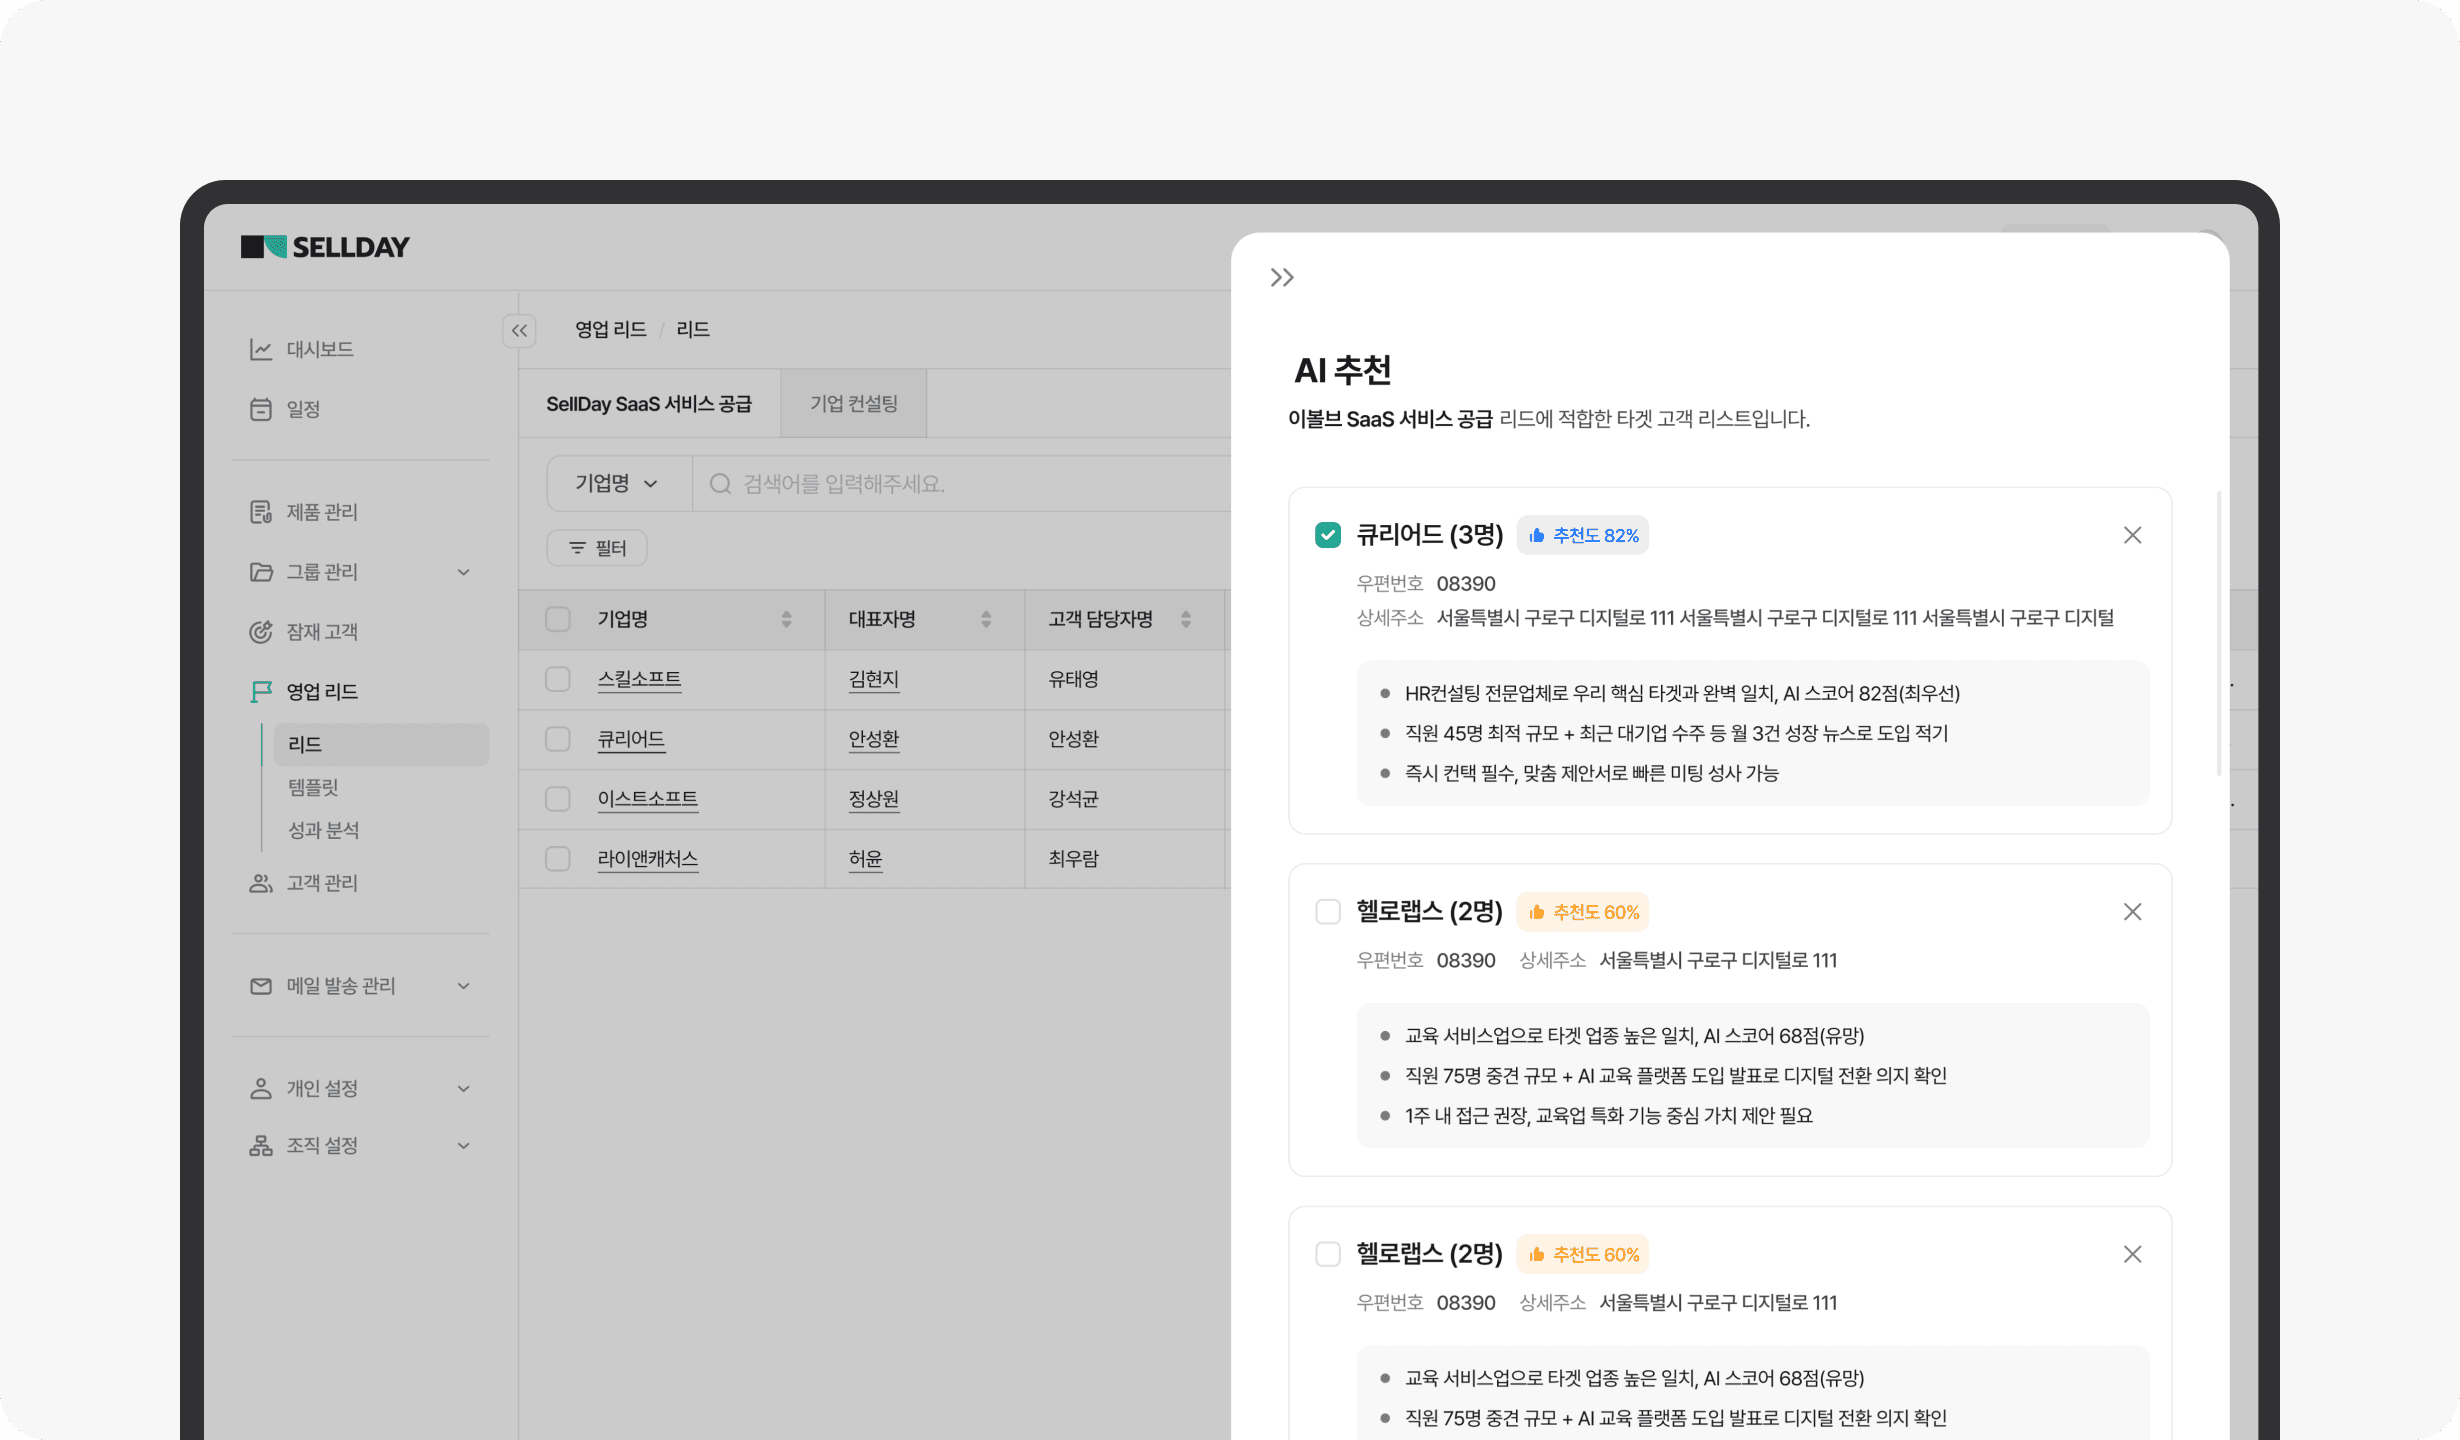Click contact name 유태영

click(x=1073, y=679)
